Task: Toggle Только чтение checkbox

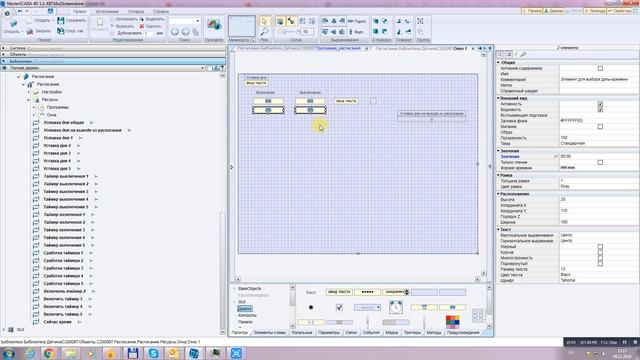Action: (600, 162)
